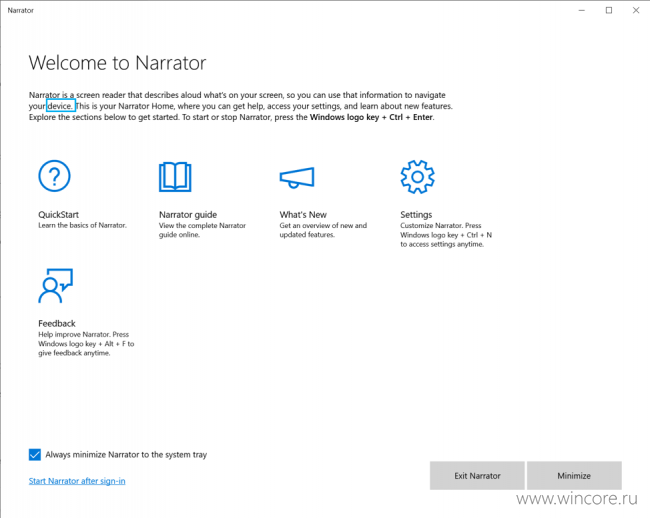Viewport: 650px width, 518px height.
Task: Click the highlighted word 'device.'
Action: 61,106
